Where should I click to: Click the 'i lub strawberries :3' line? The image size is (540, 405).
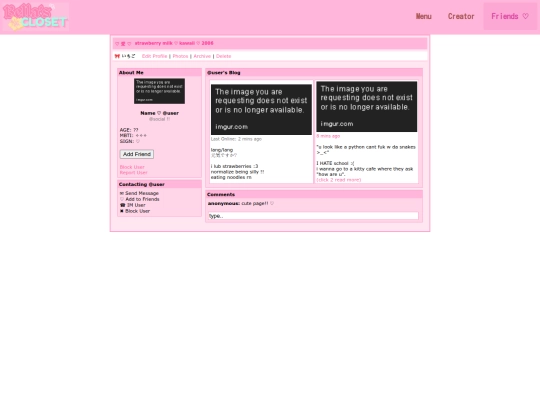coord(234,166)
